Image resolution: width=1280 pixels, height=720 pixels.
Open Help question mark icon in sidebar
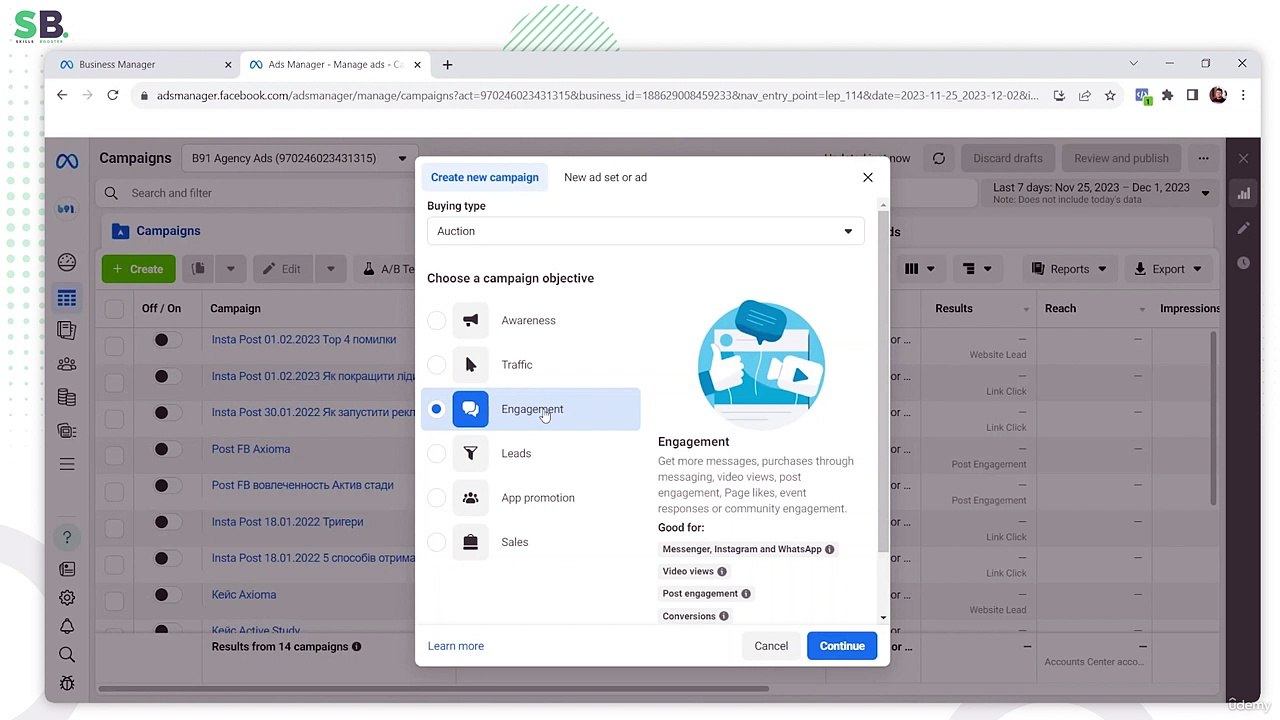(x=67, y=537)
